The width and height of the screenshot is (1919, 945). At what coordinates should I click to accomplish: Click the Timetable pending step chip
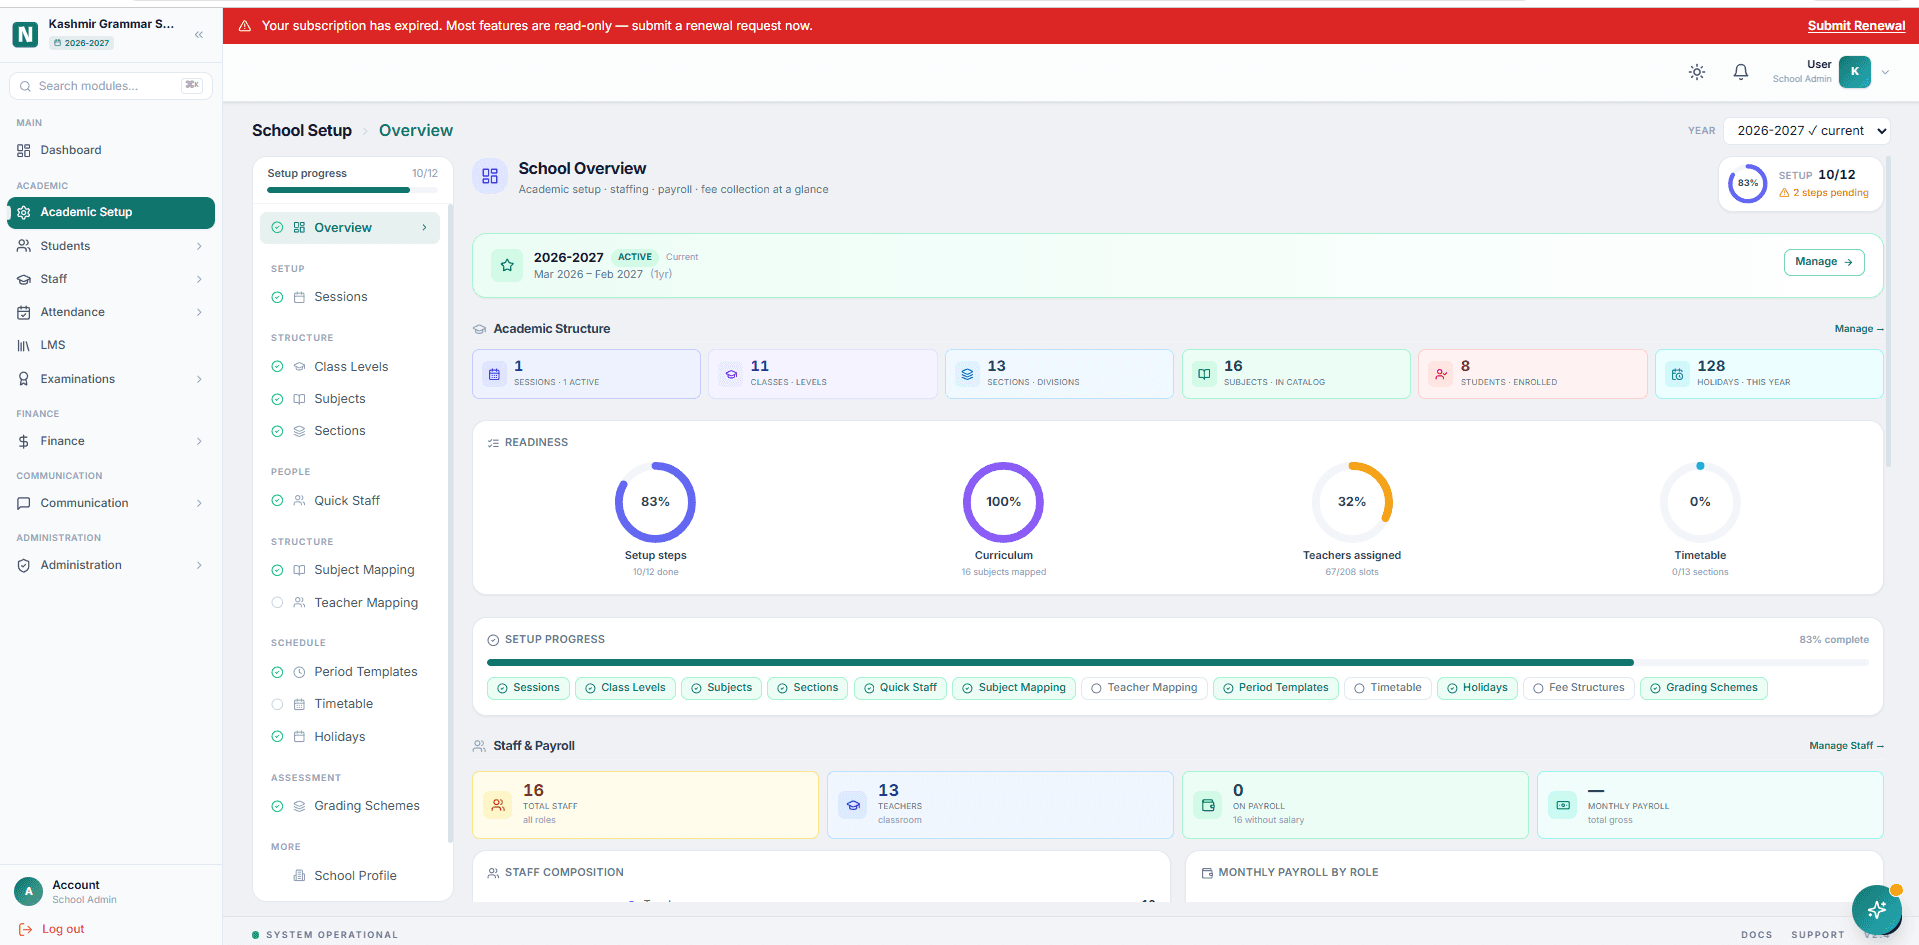[1388, 688]
